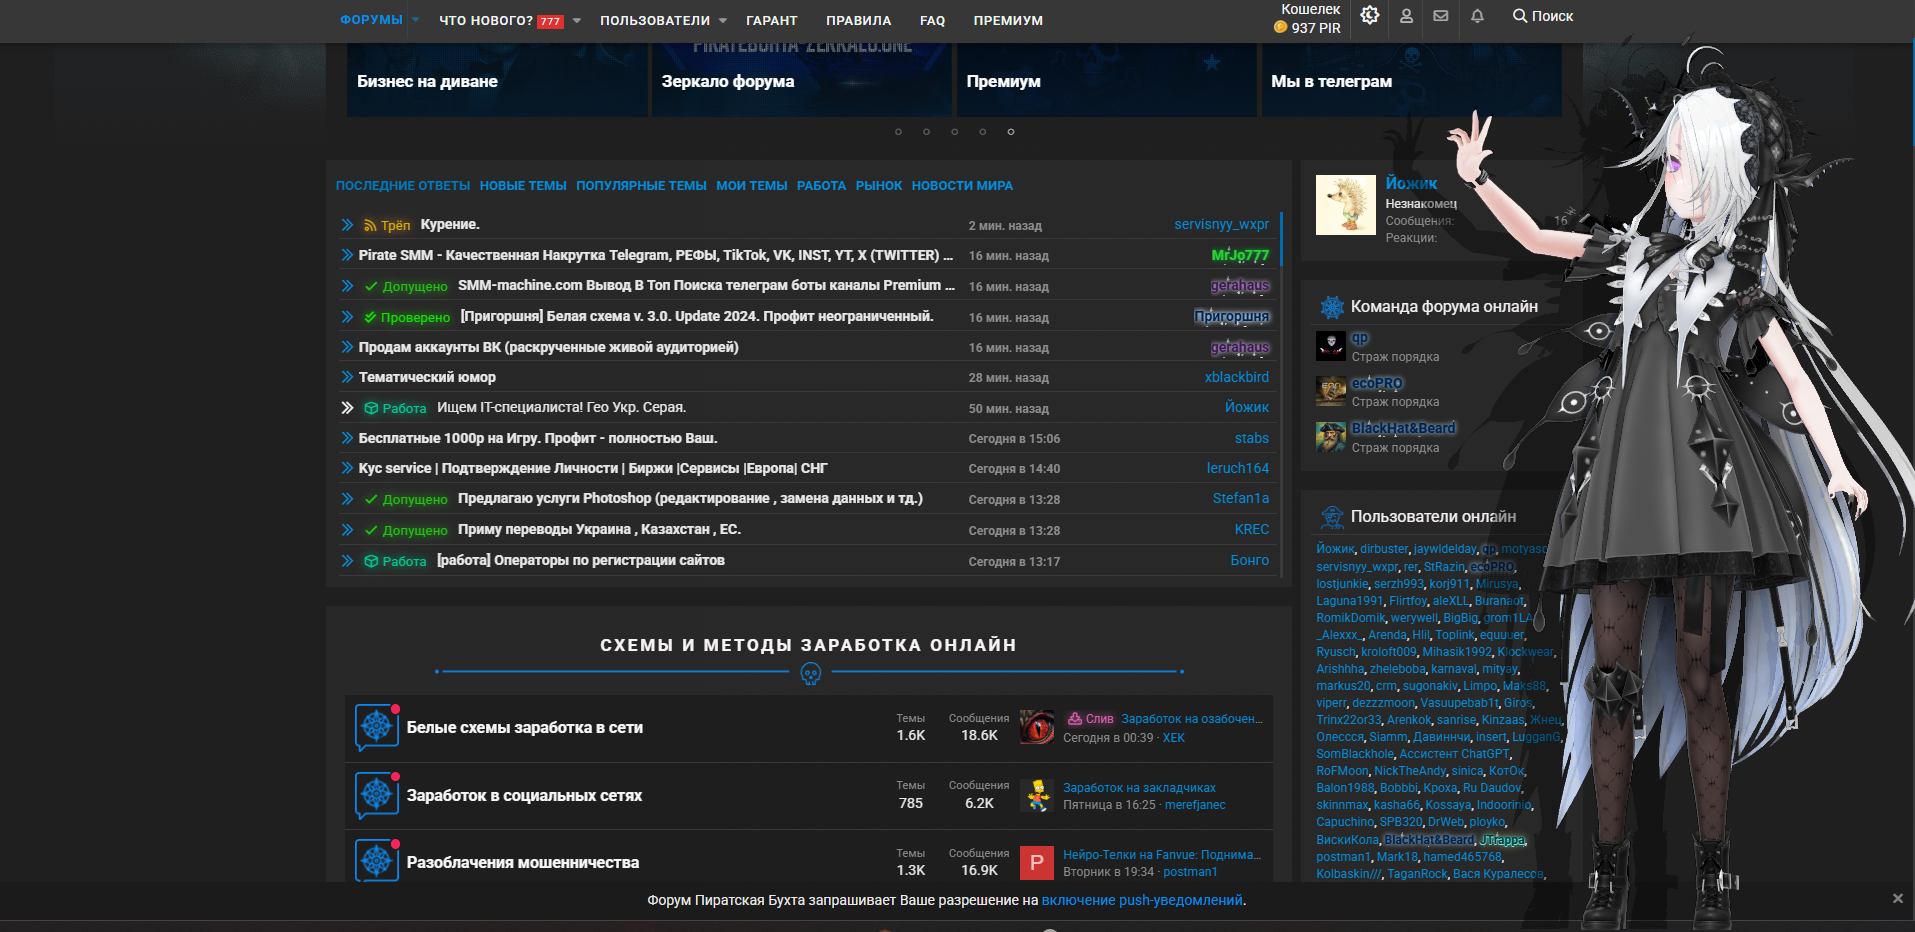This screenshot has height=932, width=1915.
Task: Select first carousel pagination dot
Action: pyautogui.click(x=898, y=132)
